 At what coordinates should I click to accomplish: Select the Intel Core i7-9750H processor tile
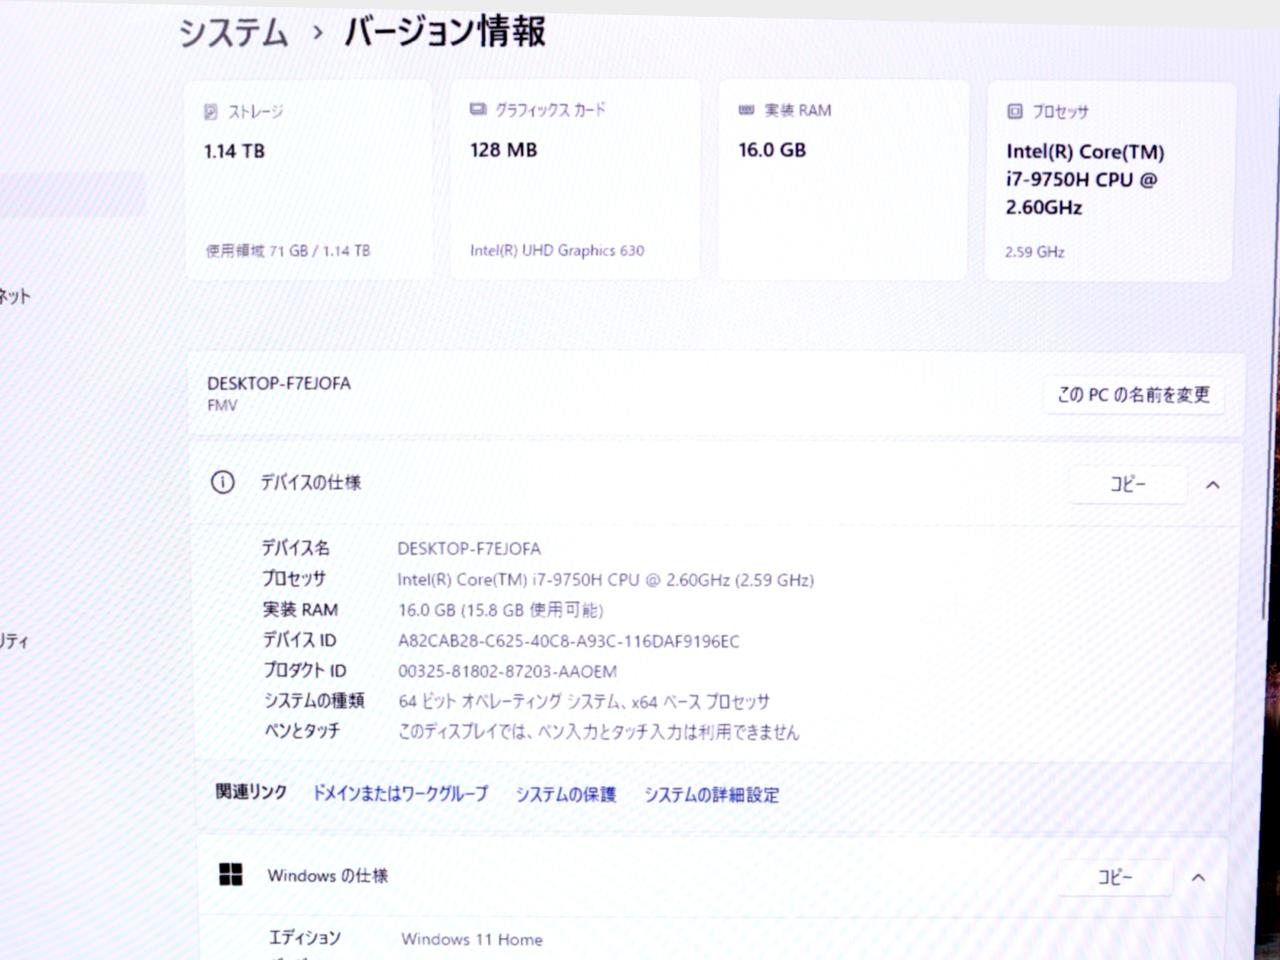pyautogui.click(x=1110, y=182)
